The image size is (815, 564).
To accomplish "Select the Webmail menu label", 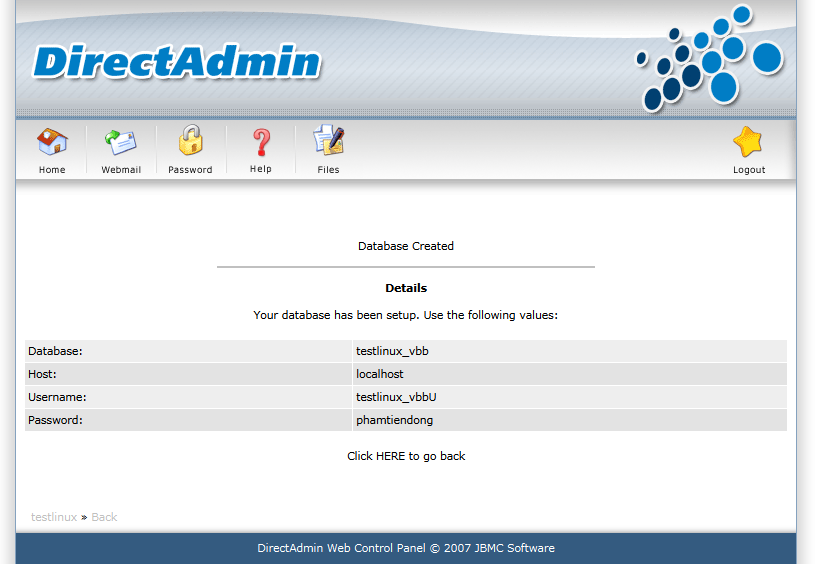I will (x=121, y=170).
